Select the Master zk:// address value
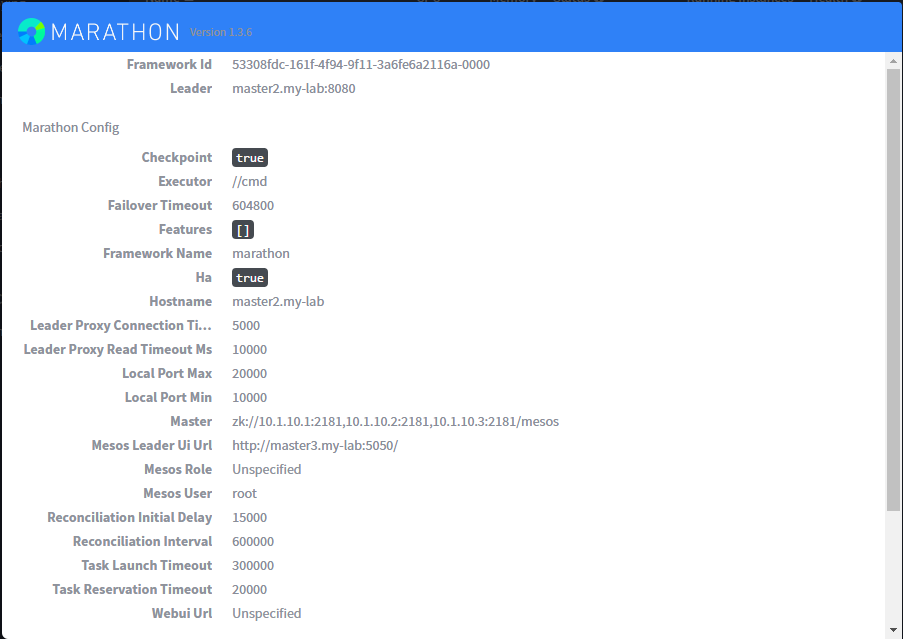903x639 pixels. pos(396,421)
